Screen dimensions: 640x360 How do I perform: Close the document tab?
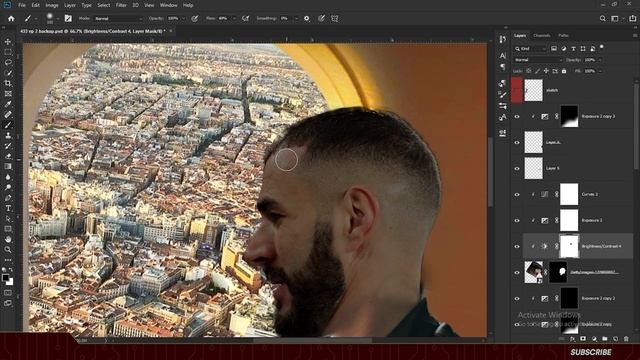171,31
